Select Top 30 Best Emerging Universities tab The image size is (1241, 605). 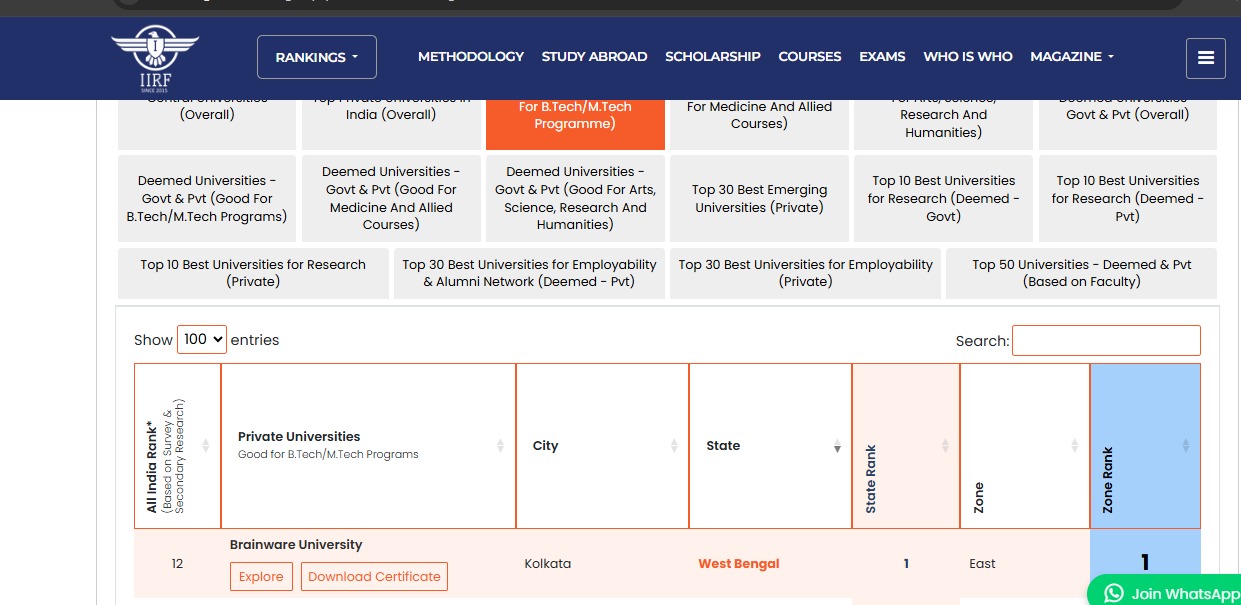pyautogui.click(x=759, y=198)
